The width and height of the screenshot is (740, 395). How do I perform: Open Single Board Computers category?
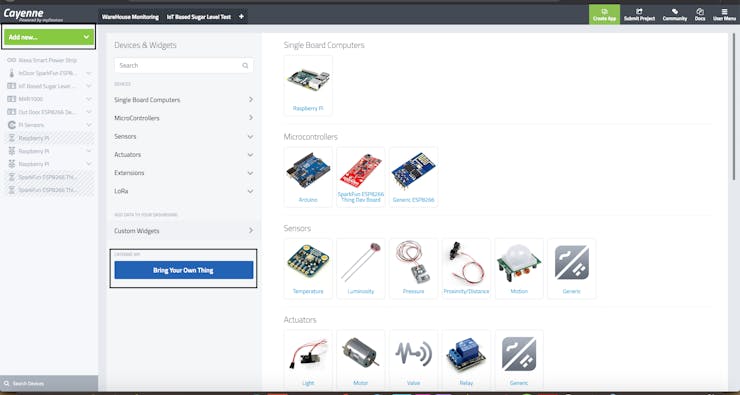click(184, 100)
